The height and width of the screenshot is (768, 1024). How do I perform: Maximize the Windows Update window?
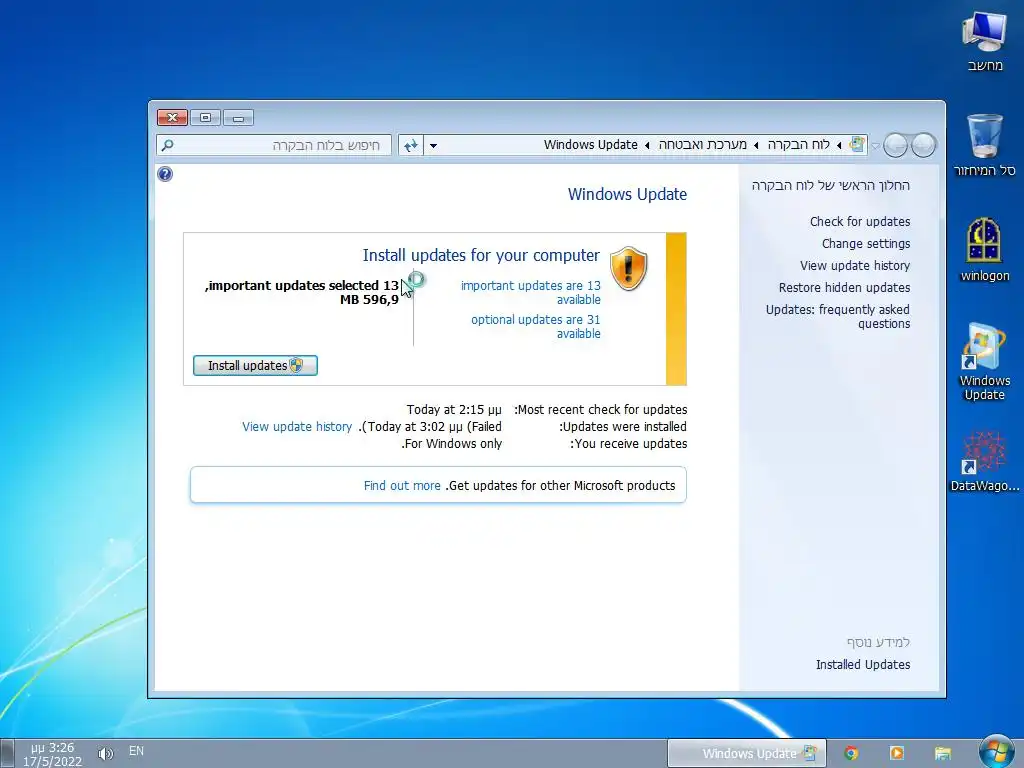click(x=205, y=118)
